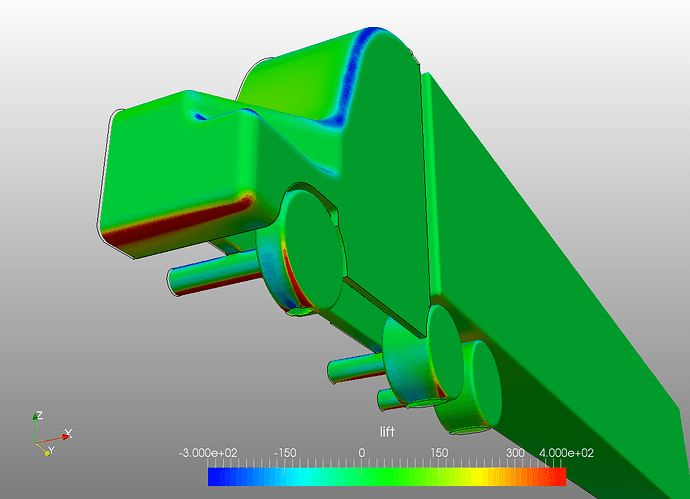Click the 'lift' legend title
The width and height of the screenshot is (690, 499).
(387, 432)
